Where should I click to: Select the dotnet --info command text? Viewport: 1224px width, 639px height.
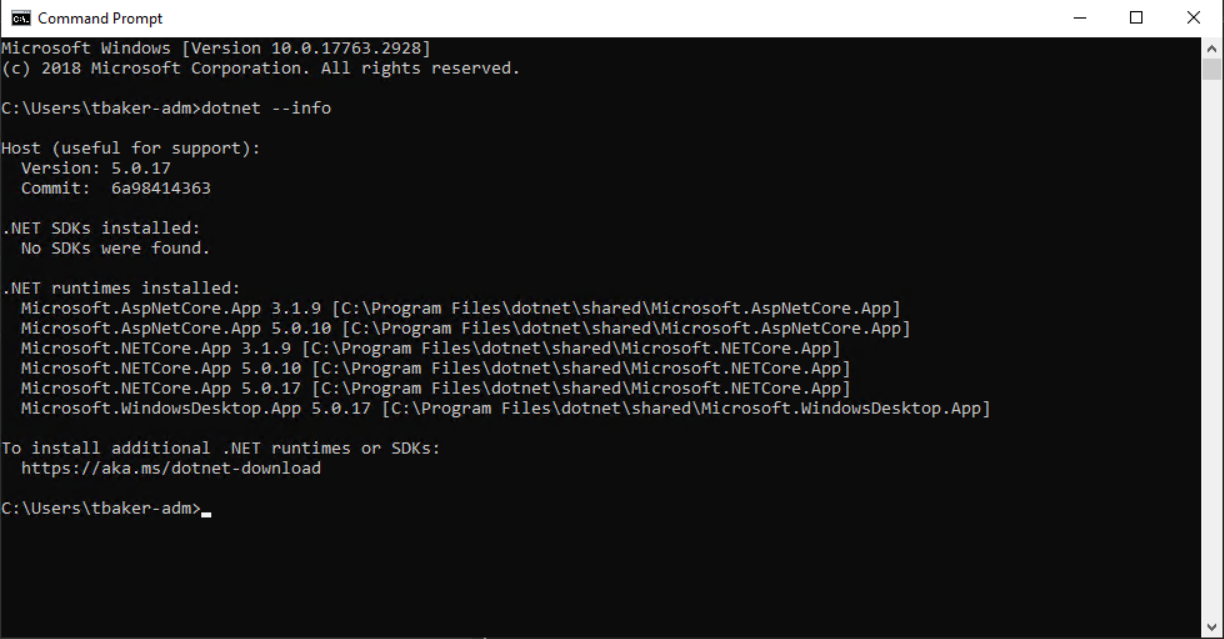264,107
